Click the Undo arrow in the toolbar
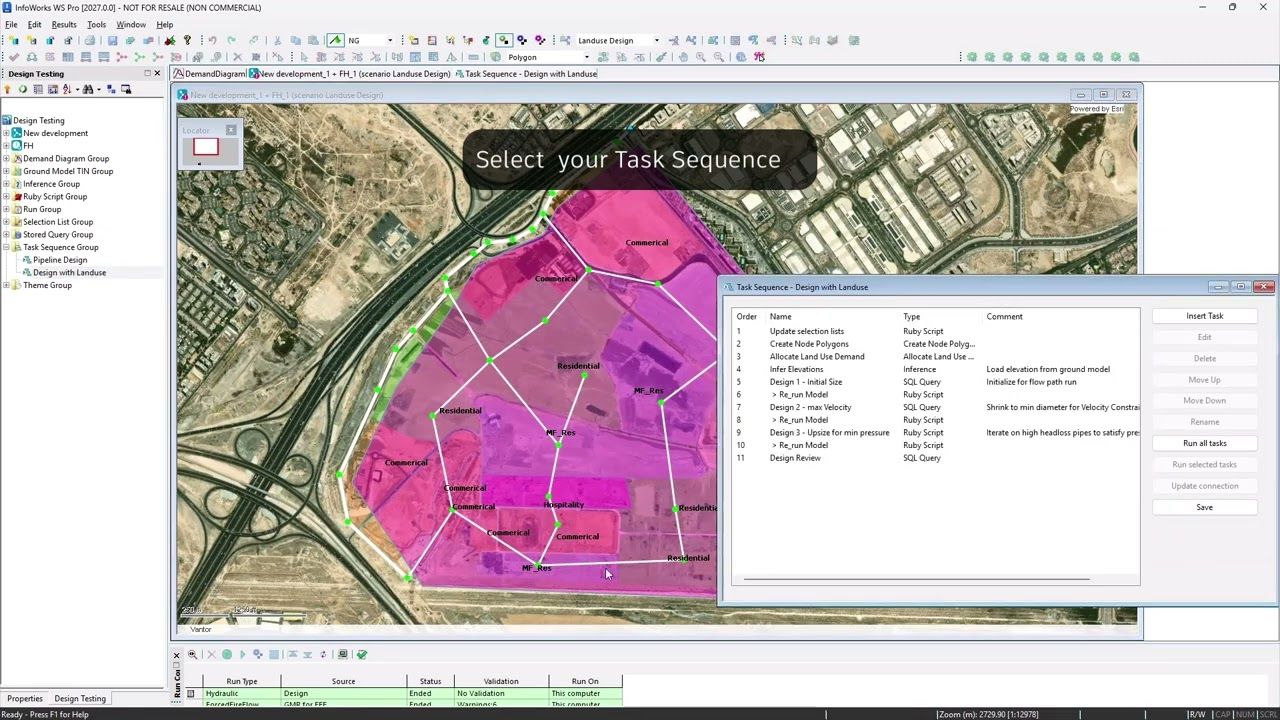The width and height of the screenshot is (1280, 720). click(212, 41)
